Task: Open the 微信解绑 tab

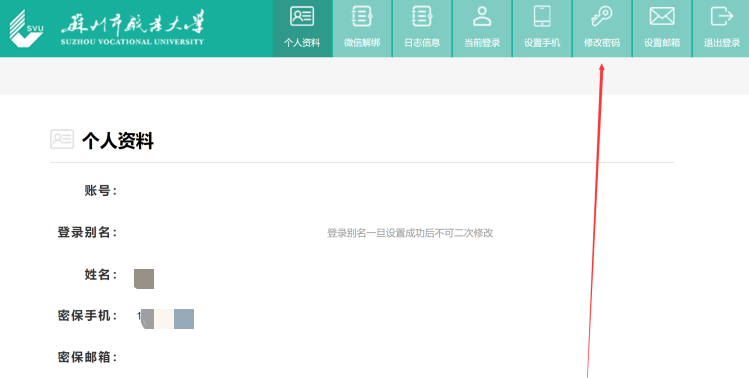Action: [362, 28]
